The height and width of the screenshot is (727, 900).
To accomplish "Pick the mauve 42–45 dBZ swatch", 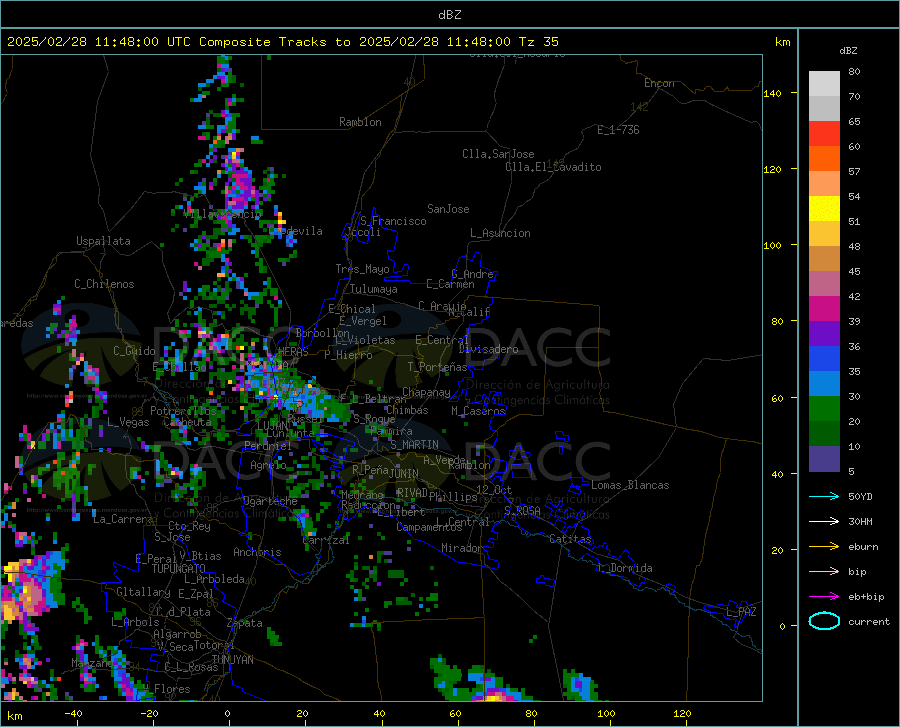I will point(824,284).
